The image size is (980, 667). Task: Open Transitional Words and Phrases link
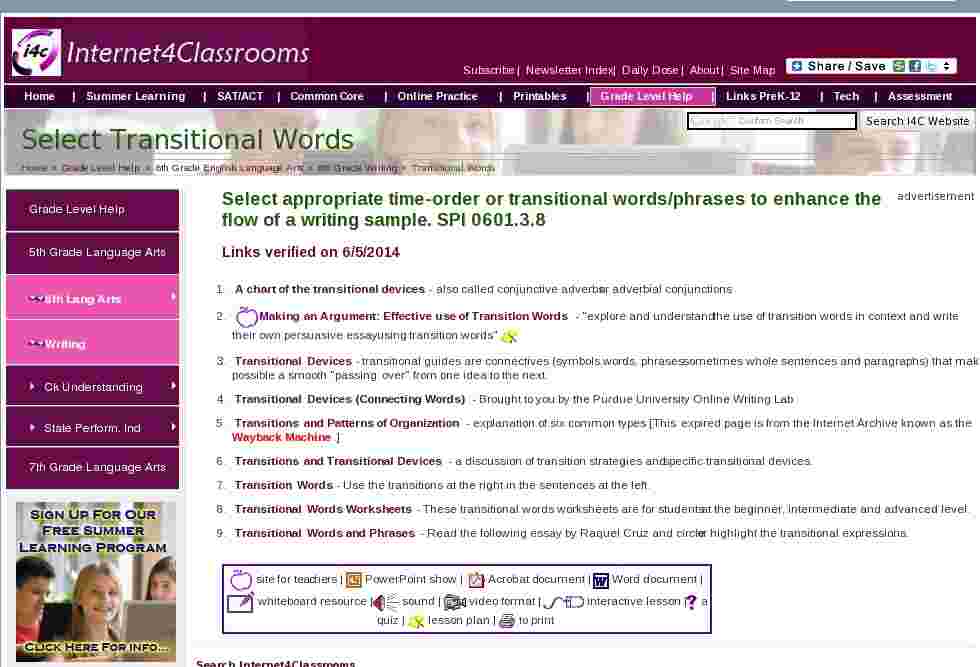[325, 533]
